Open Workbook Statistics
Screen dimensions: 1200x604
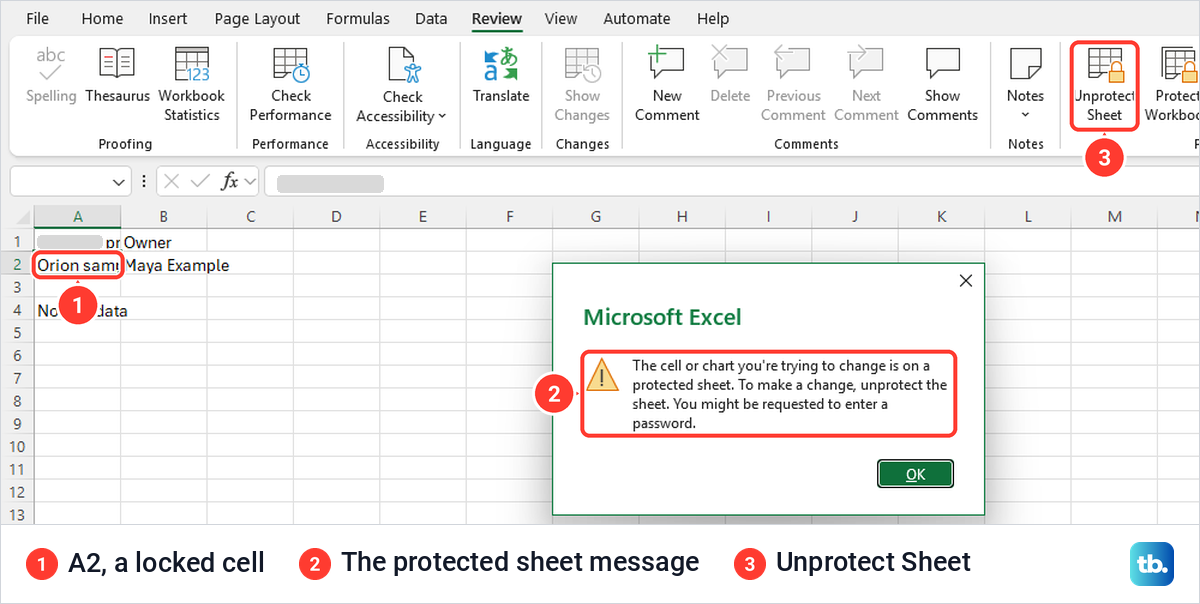click(x=191, y=84)
